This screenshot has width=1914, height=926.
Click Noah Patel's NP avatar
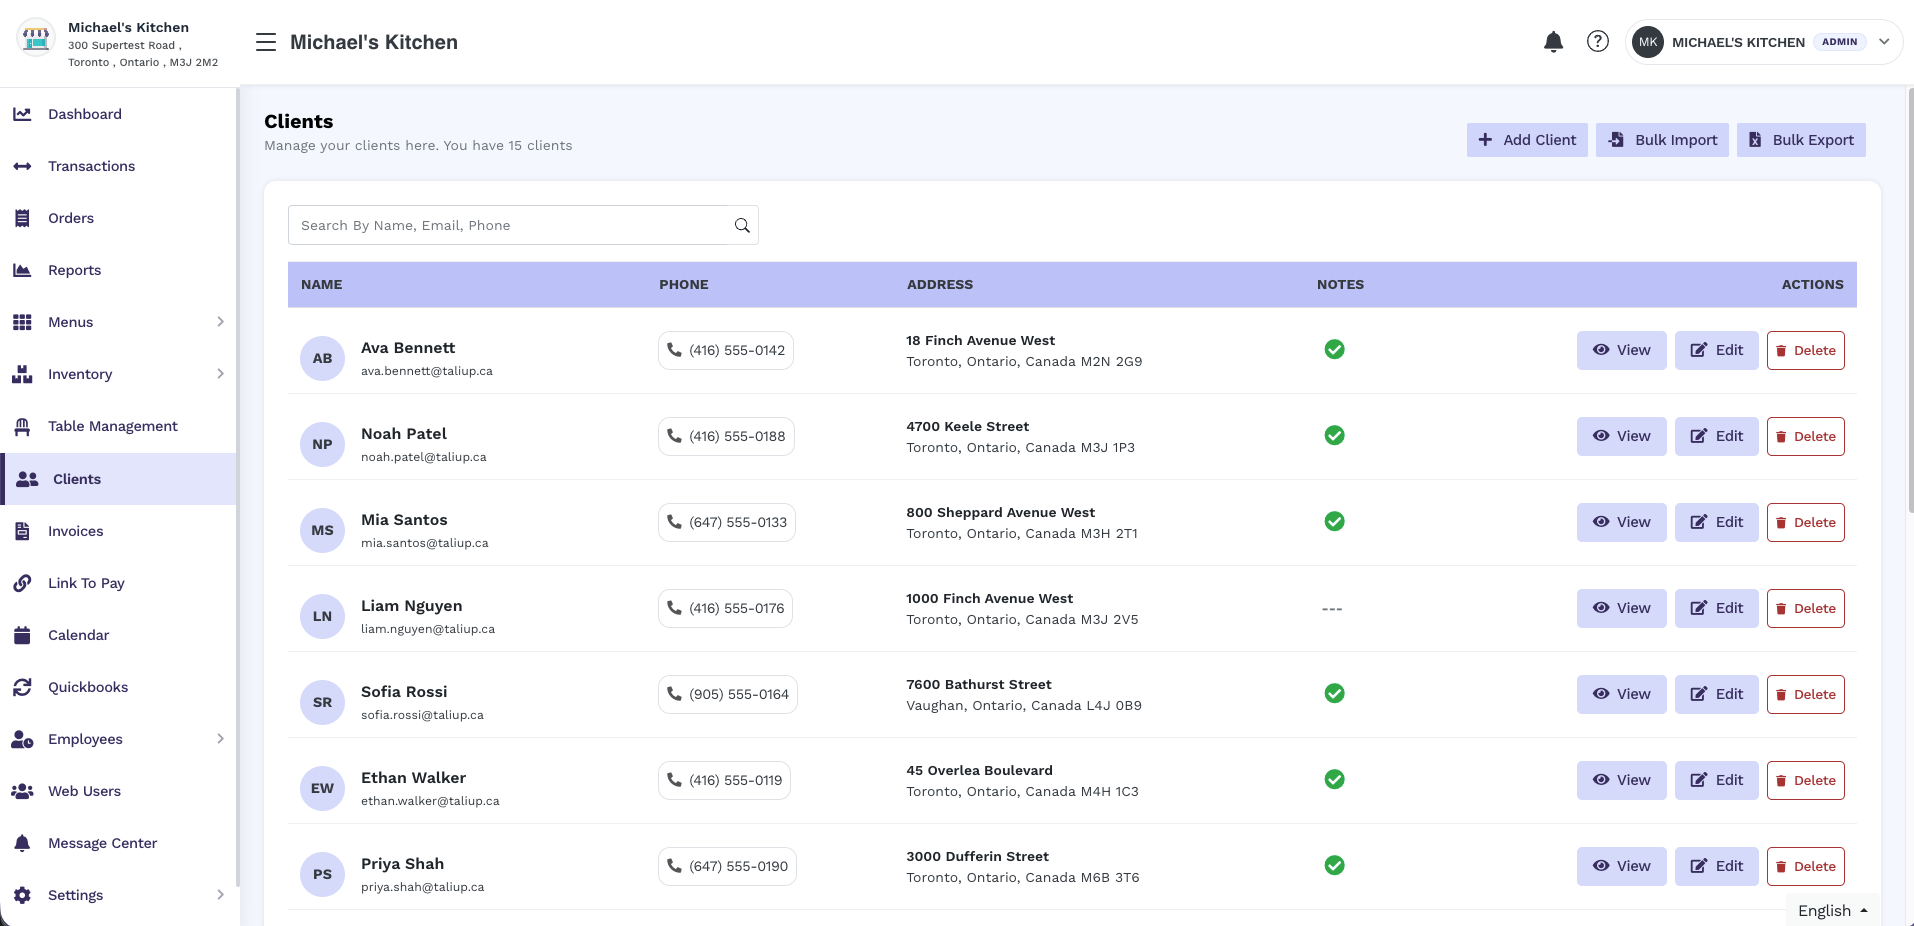point(322,444)
